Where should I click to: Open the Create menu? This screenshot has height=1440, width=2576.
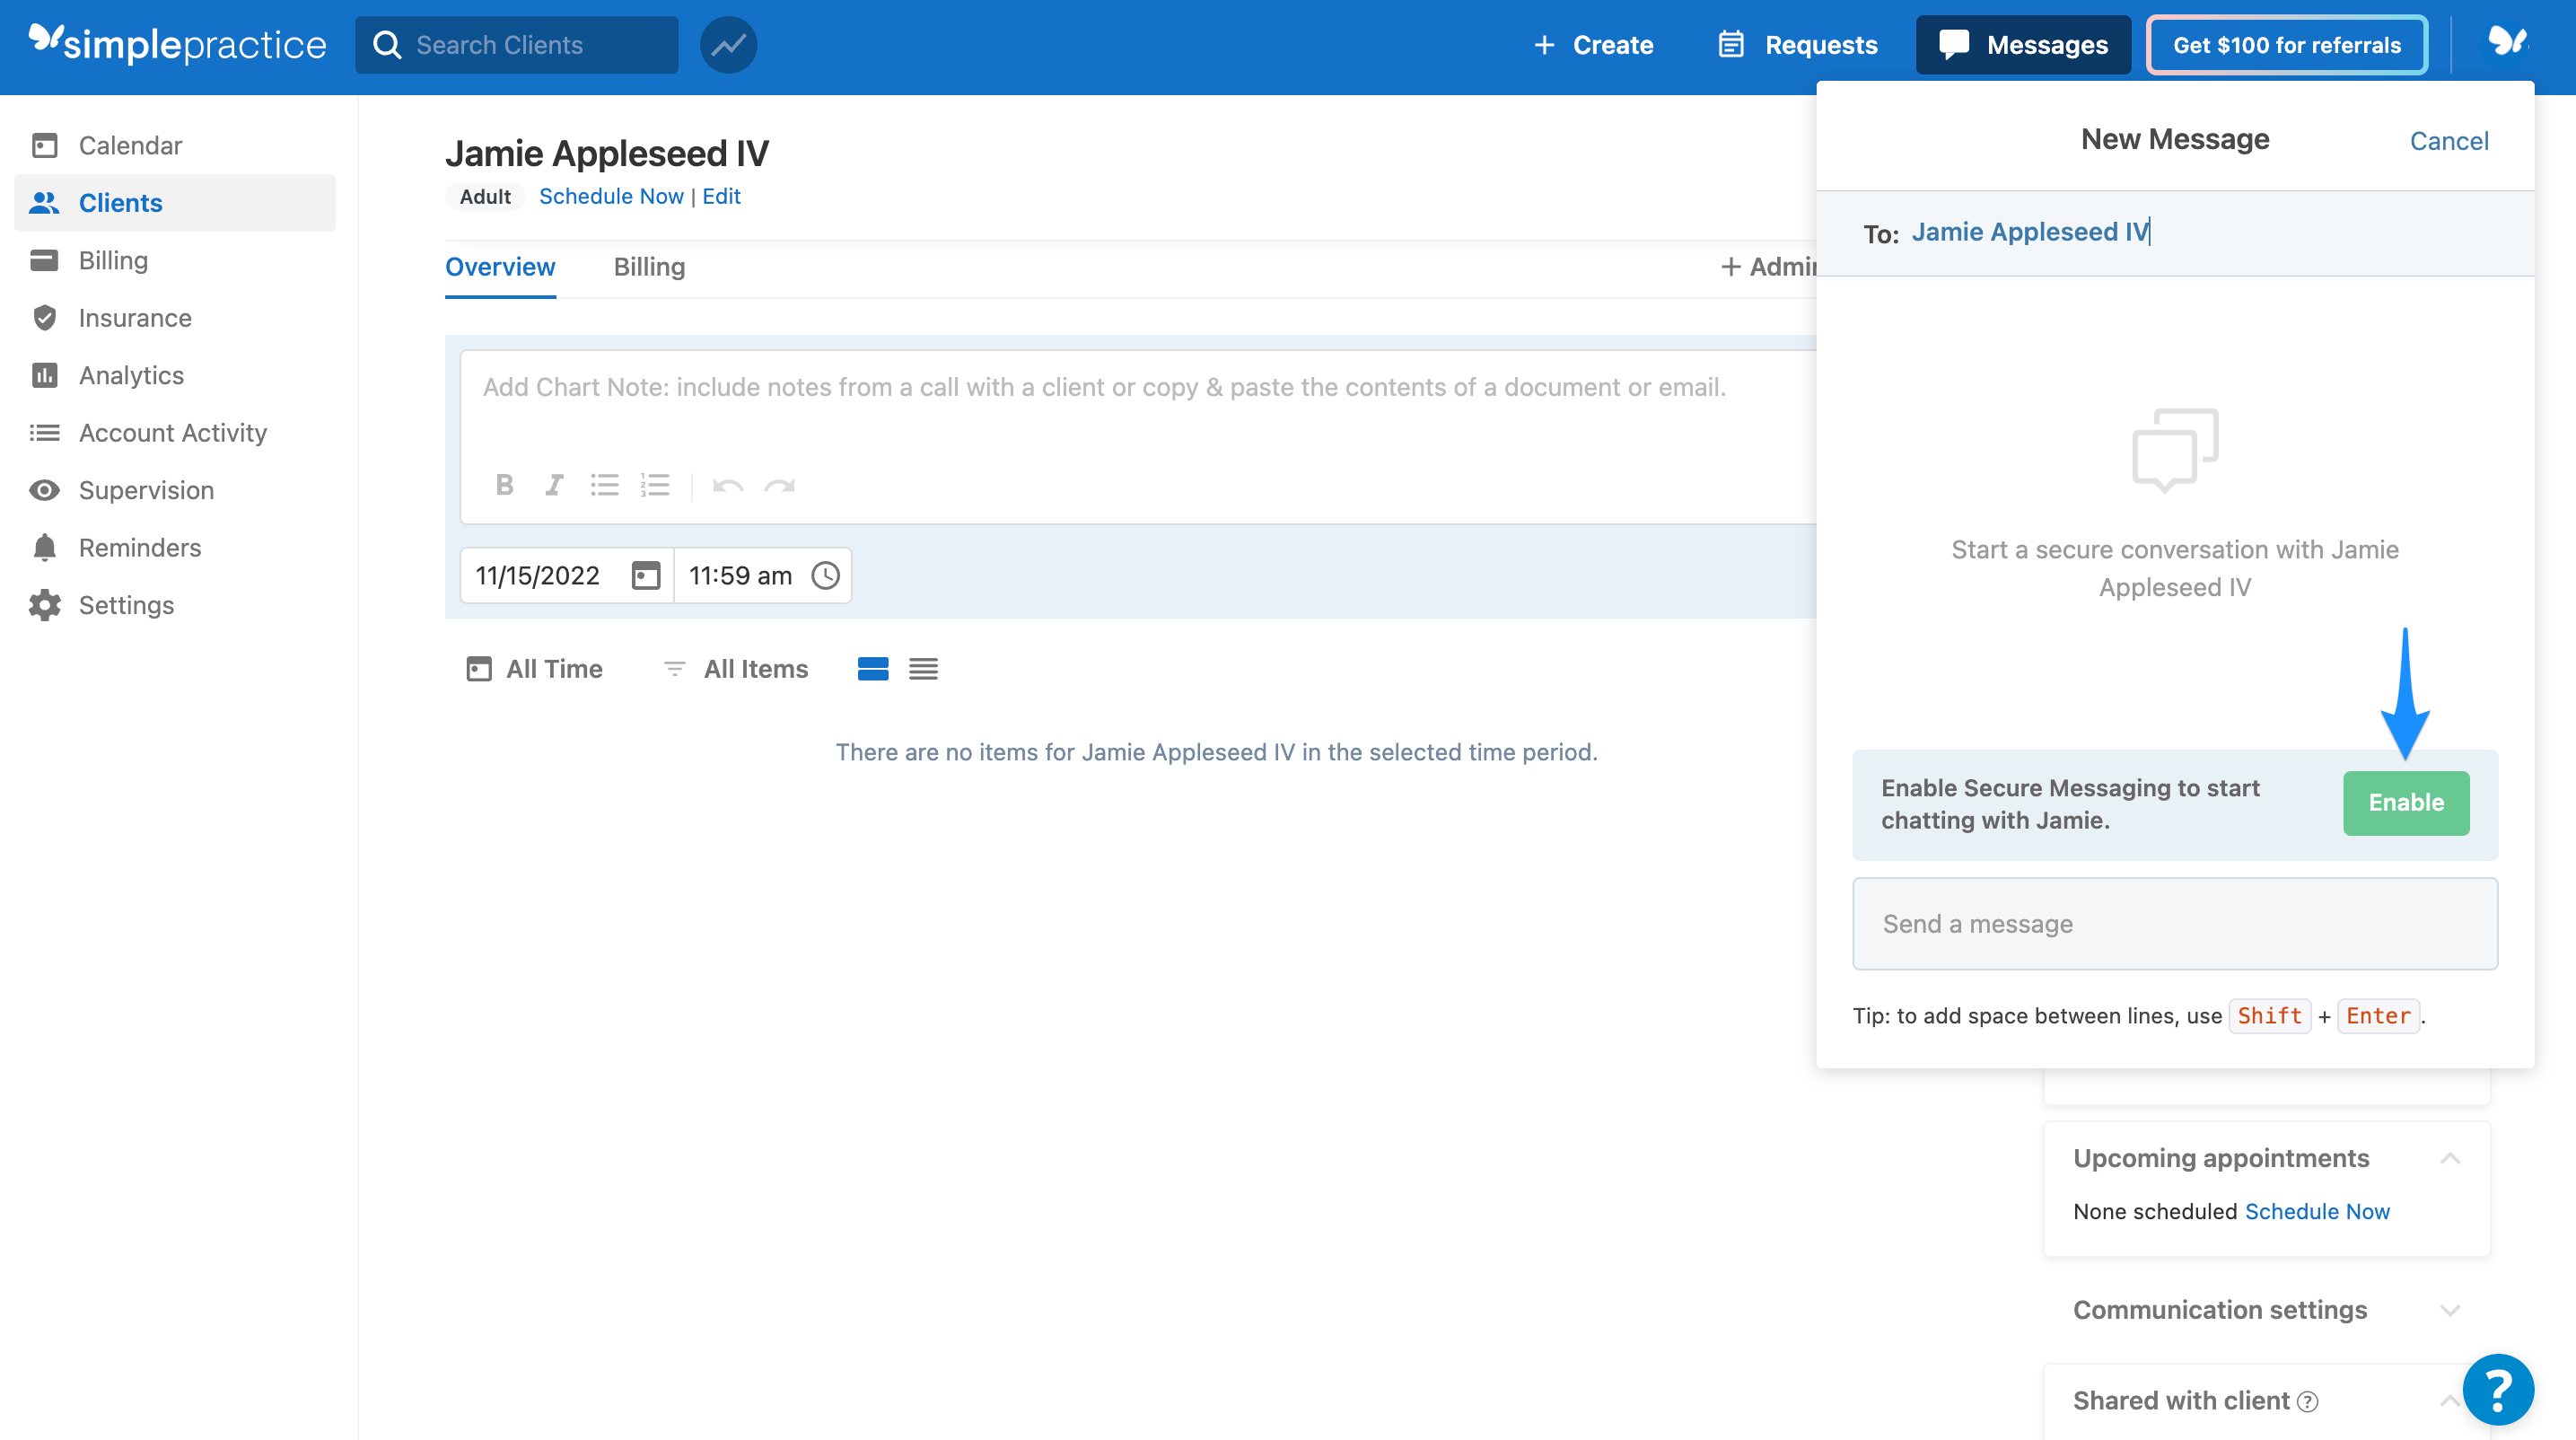pyautogui.click(x=1593, y=45)
